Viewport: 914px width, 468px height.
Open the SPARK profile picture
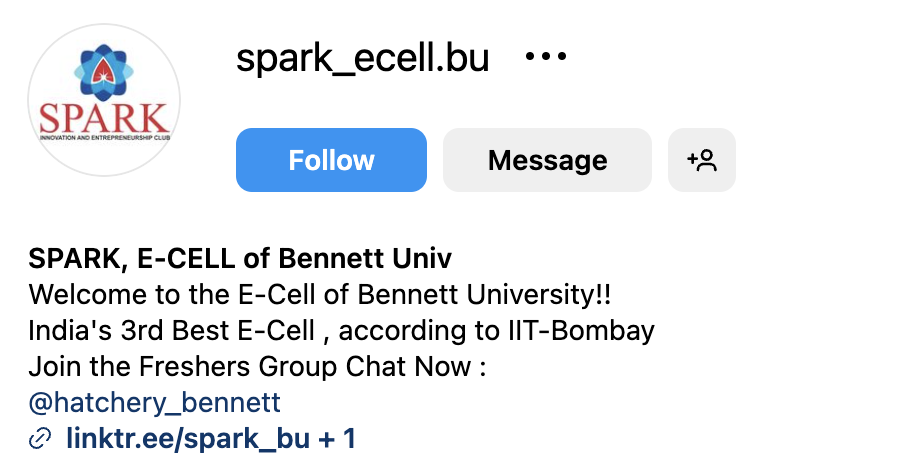pos(104,100)
